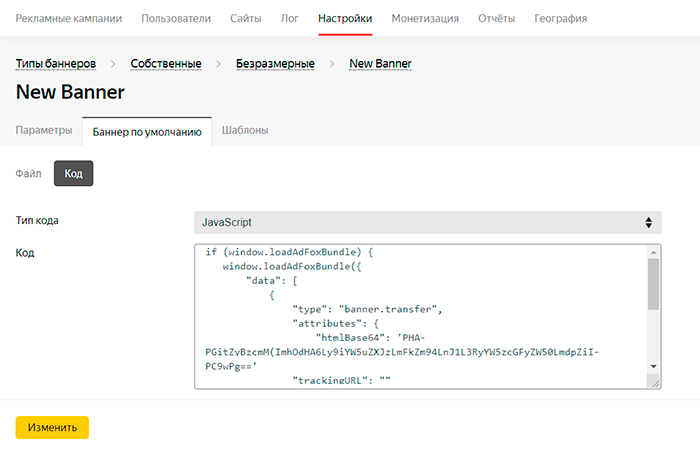Viewport: 700px width, 450px height.
Task: Select the Файл mode toggle
Action: coord(29,173)
